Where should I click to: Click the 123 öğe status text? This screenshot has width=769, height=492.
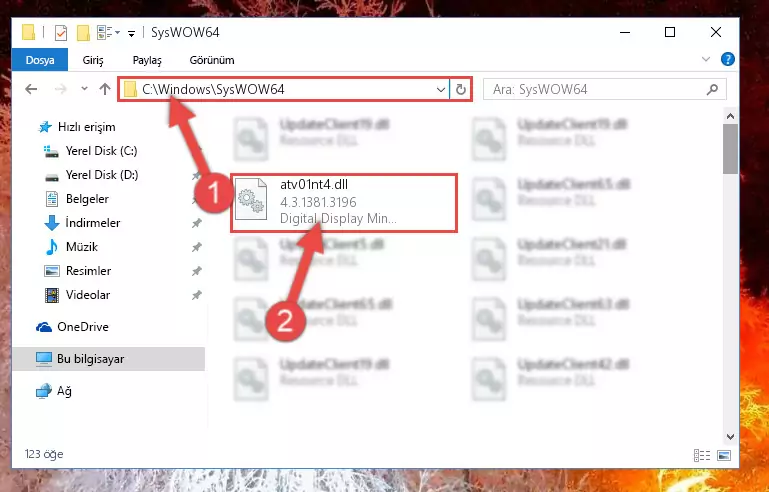(44, 454)
